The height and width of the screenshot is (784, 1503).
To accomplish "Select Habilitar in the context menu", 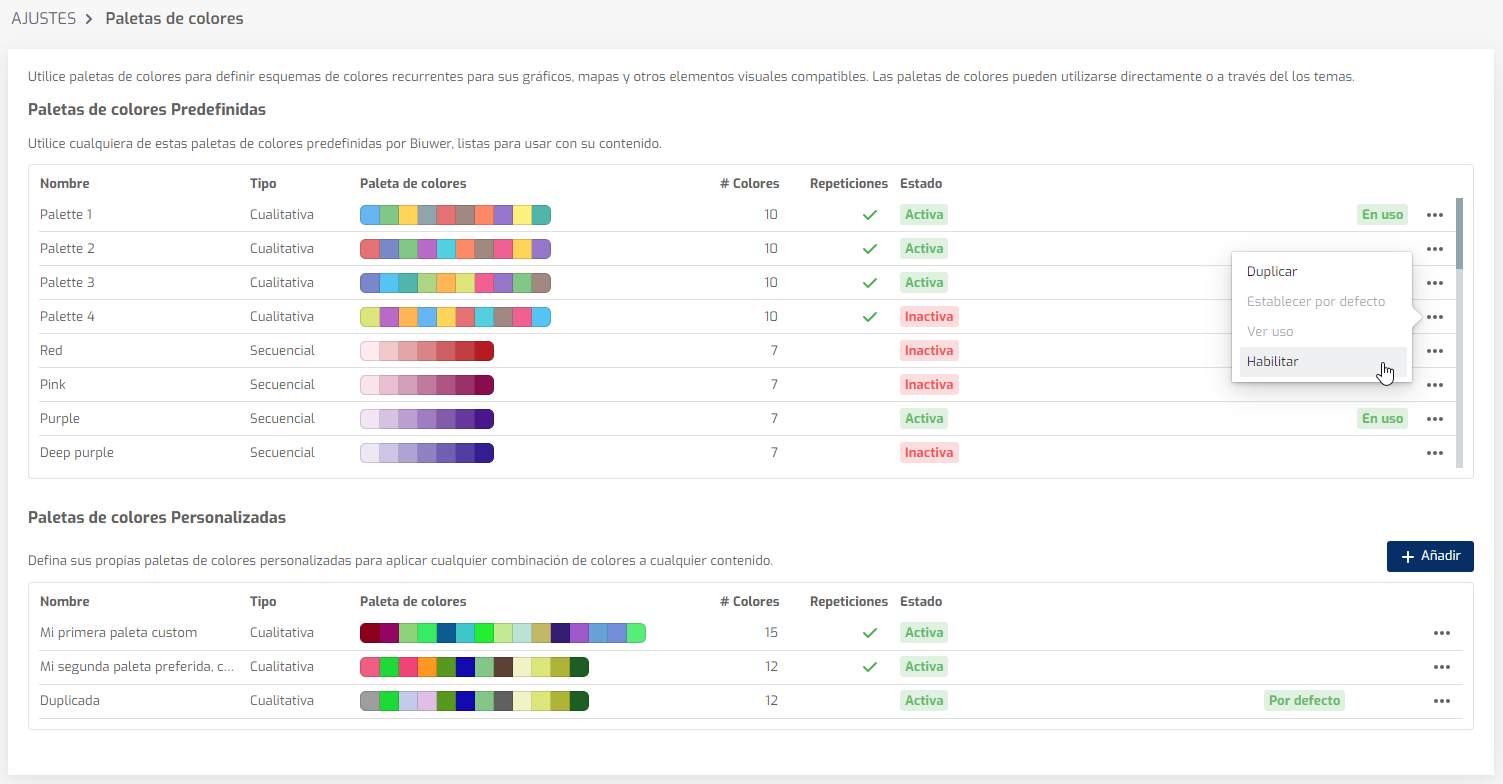I will click(1323, 361).
